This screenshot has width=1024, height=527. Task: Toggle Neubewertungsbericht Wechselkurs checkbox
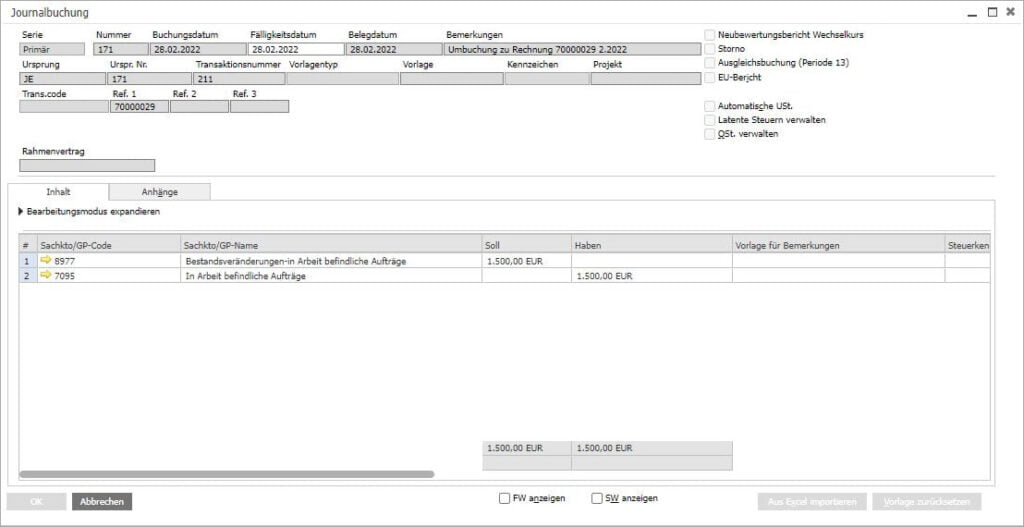click(710, 34)
